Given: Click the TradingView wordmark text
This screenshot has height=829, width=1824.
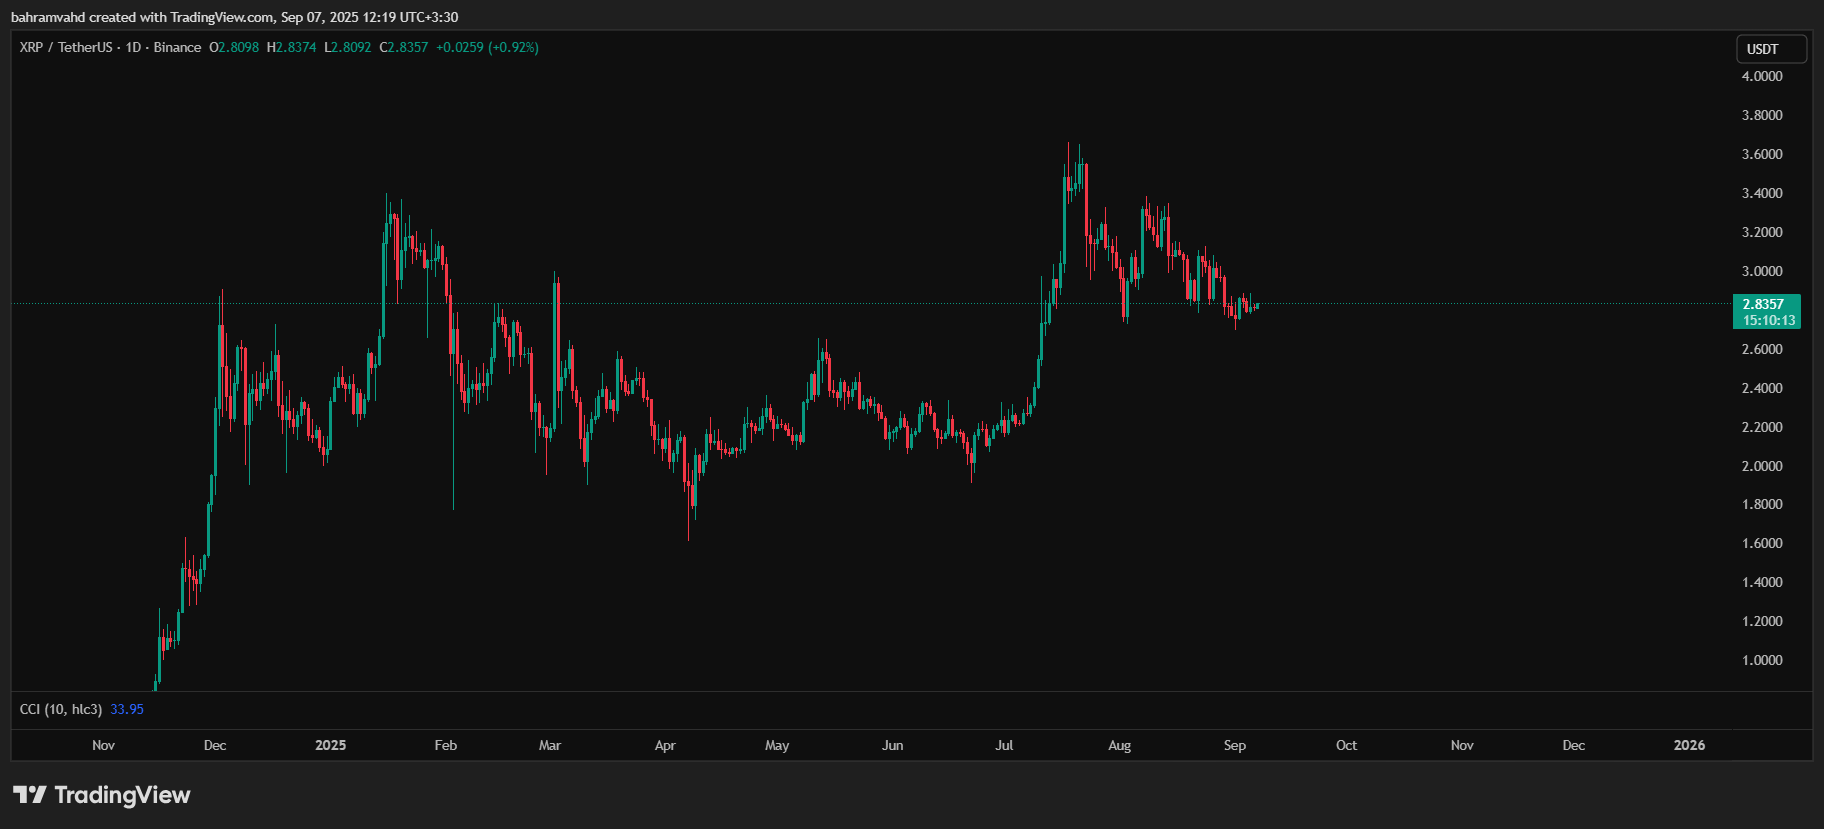Looking at the screenshot, I should [x=122, y=795].
